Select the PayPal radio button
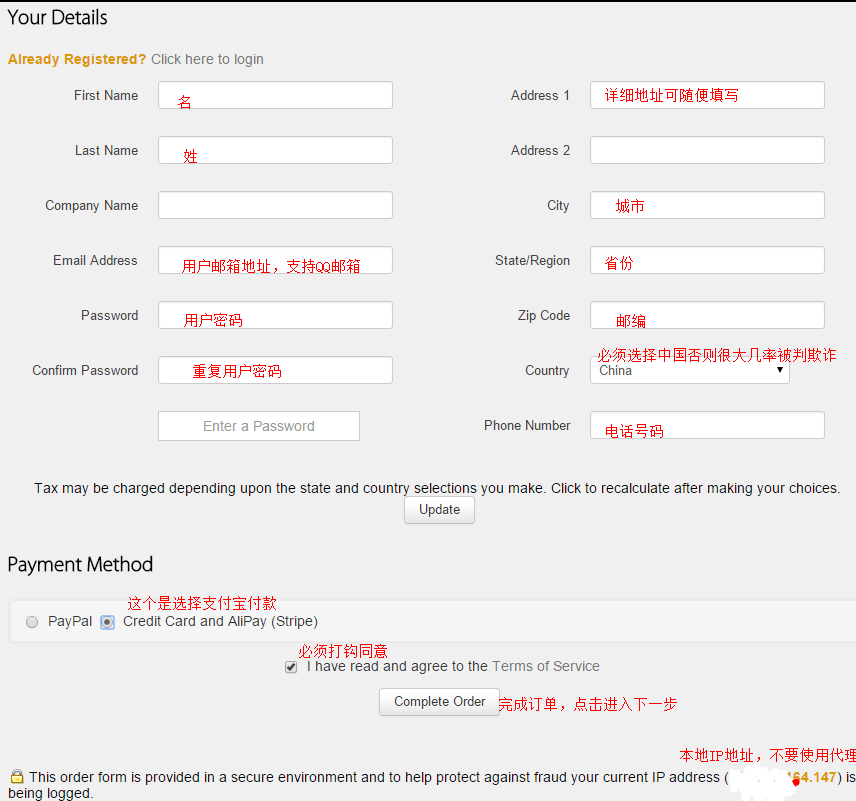 pos(32,622)
